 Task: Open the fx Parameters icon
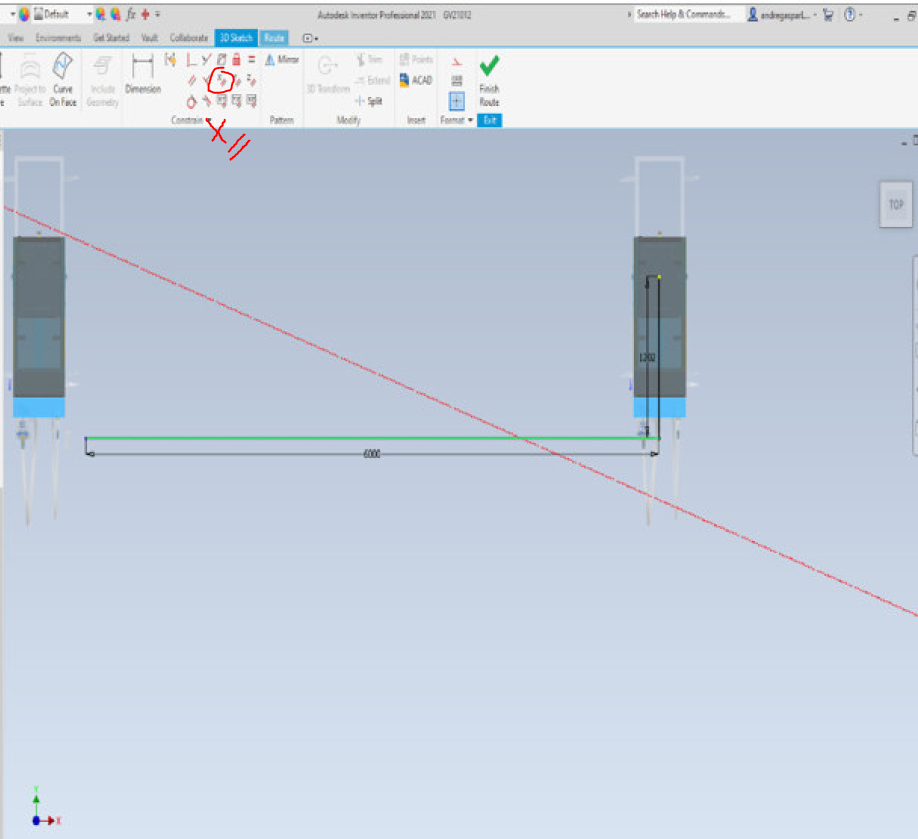[131, 14]
